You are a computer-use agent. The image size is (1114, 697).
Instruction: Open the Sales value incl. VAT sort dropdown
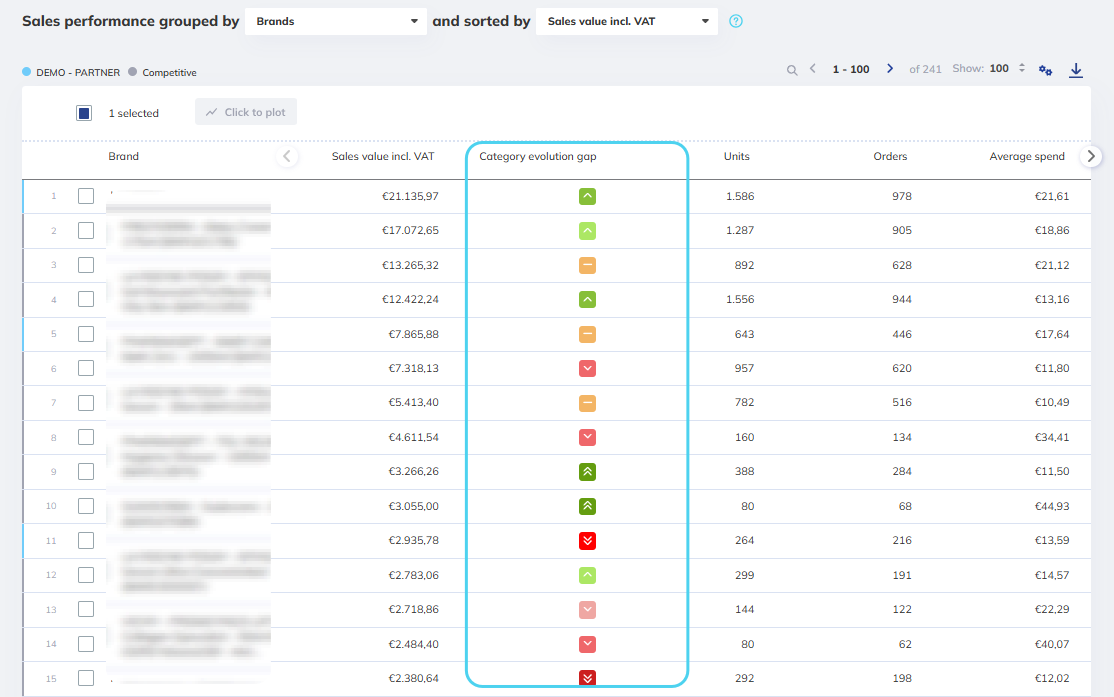click(627, 21)
